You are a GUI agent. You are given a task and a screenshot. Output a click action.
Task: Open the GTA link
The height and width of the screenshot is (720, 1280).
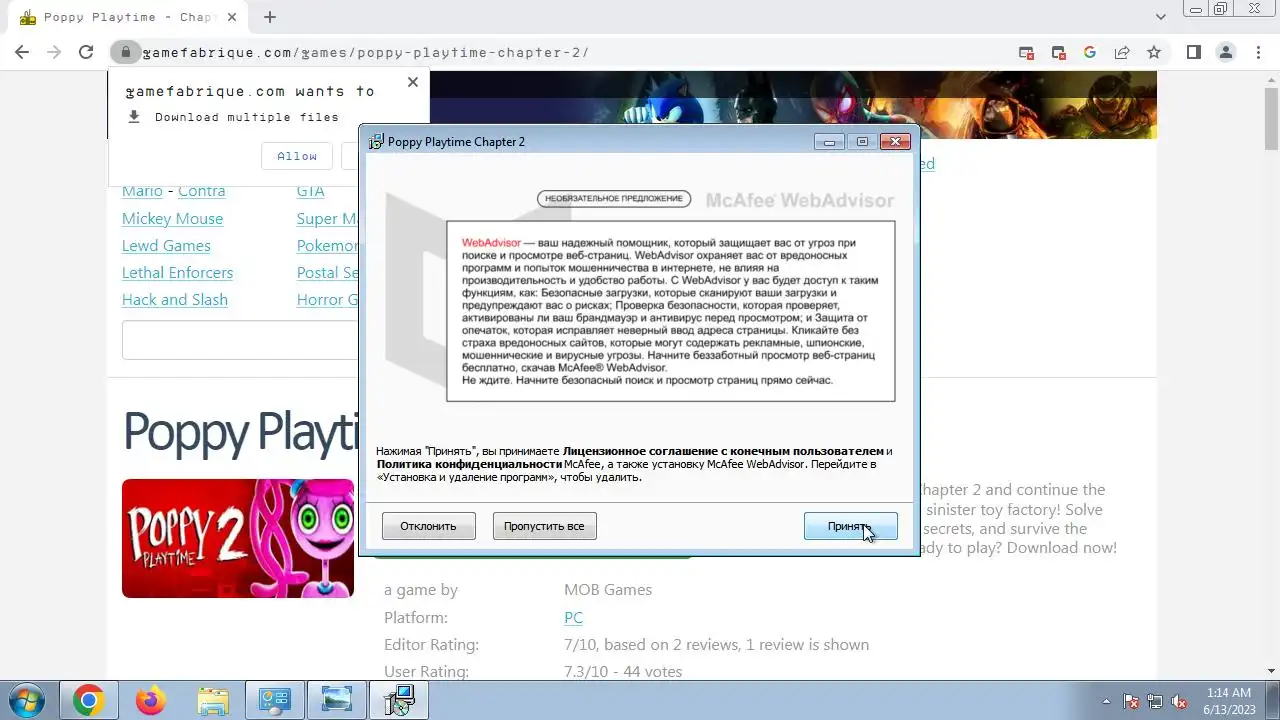tap(310, 191)
